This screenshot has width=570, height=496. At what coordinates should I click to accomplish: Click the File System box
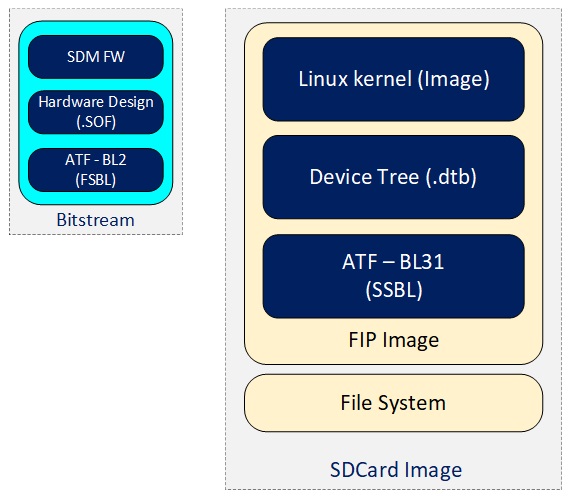[x=394, y=403]
